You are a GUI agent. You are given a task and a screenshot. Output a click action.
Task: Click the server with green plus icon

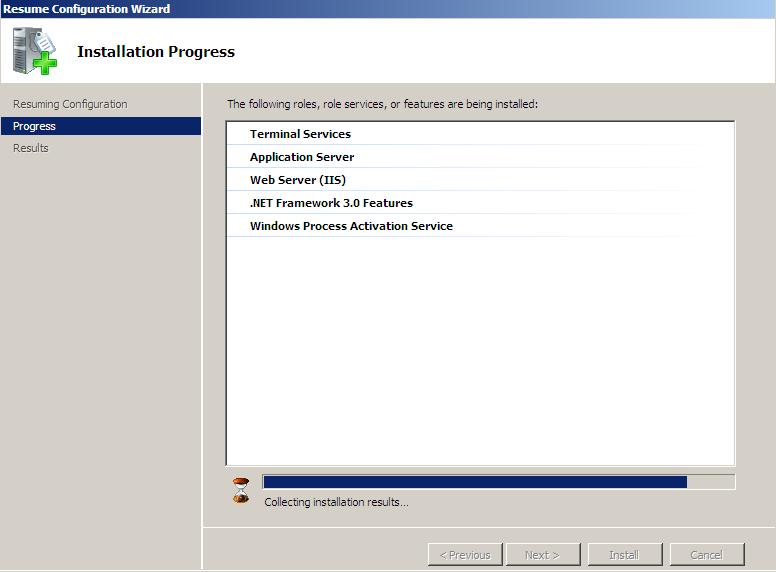click(x=34, y=51)
